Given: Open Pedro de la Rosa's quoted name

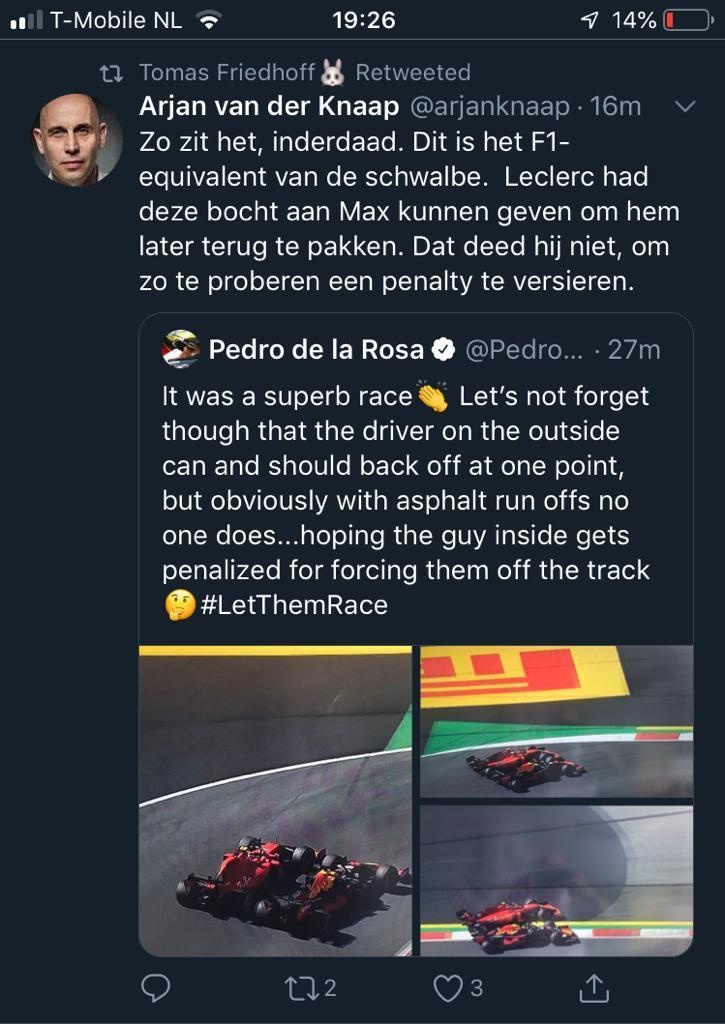Looking at the screenshot, I should click(315, 349).
